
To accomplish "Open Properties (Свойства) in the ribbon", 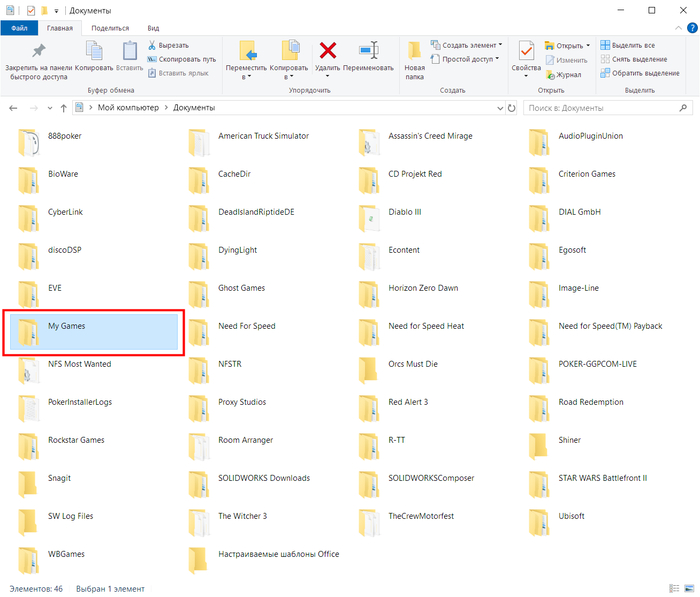I will pos(525,56).
